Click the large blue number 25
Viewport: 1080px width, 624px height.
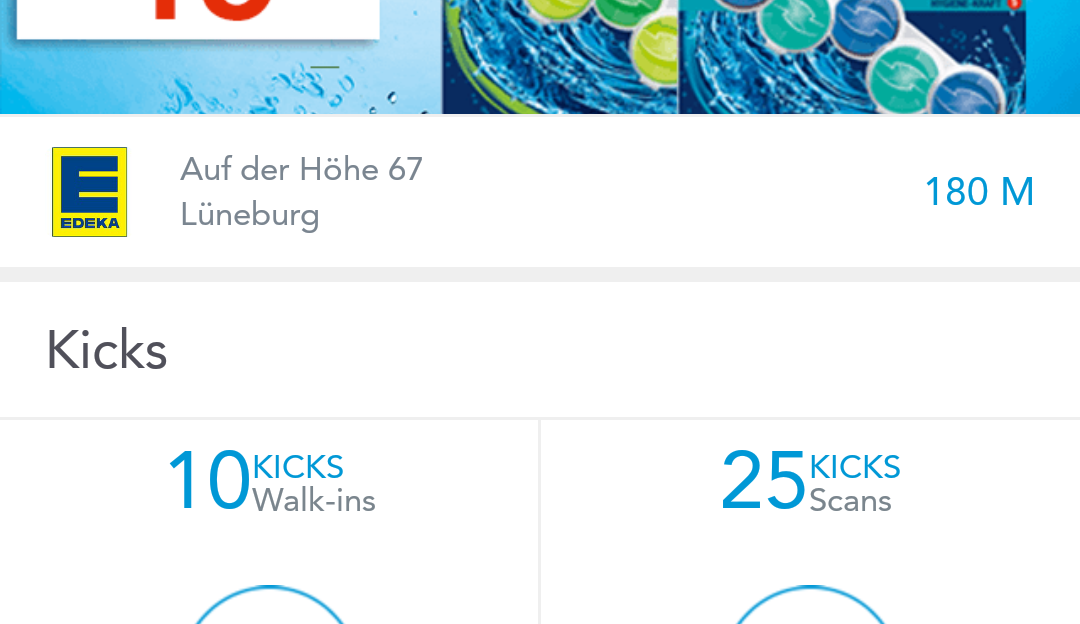(763, 480)
